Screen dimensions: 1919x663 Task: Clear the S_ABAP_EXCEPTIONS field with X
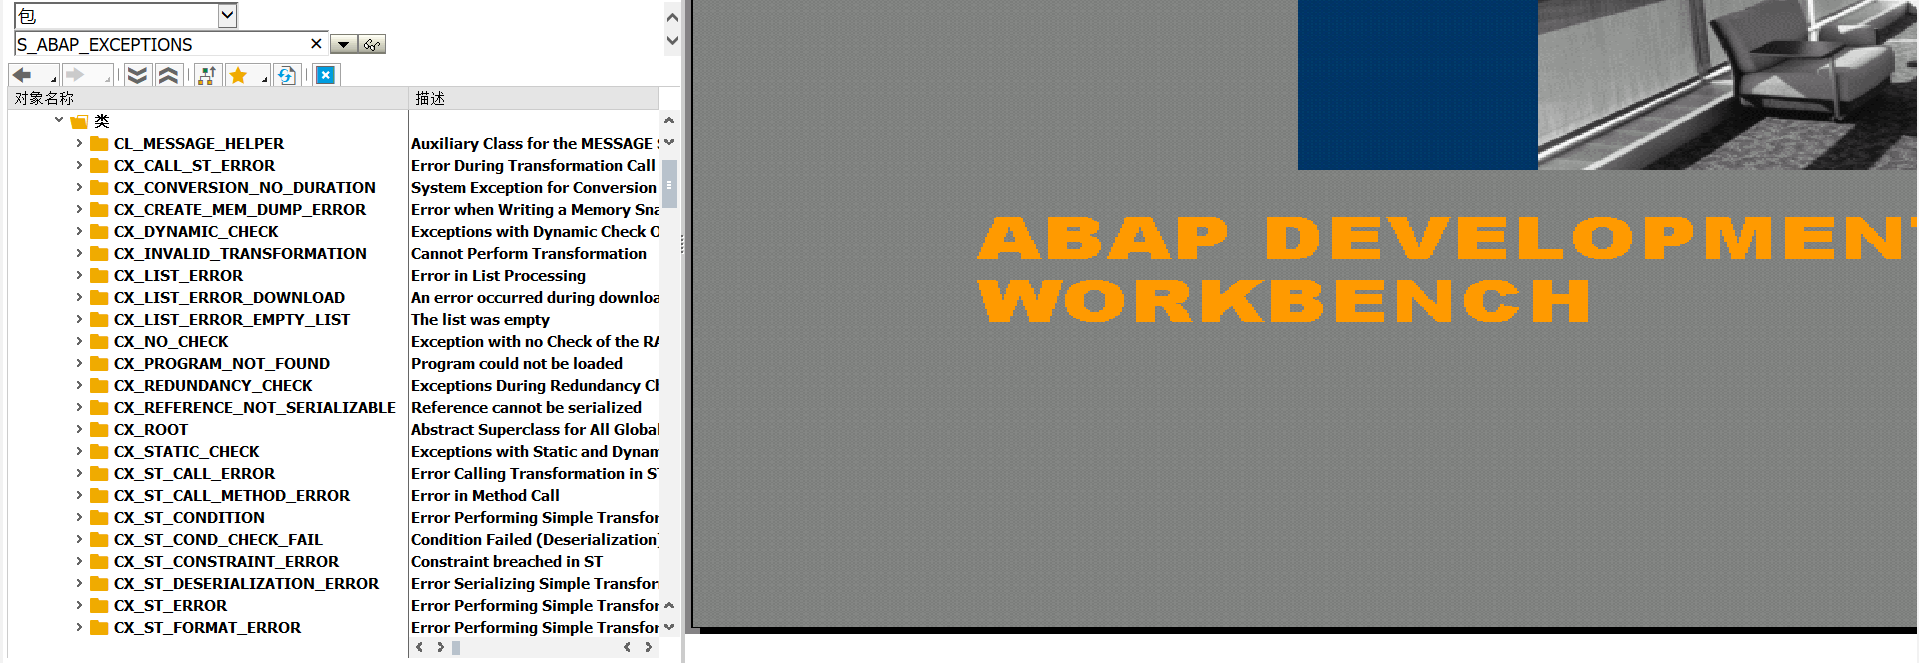[x=316, y=44]
